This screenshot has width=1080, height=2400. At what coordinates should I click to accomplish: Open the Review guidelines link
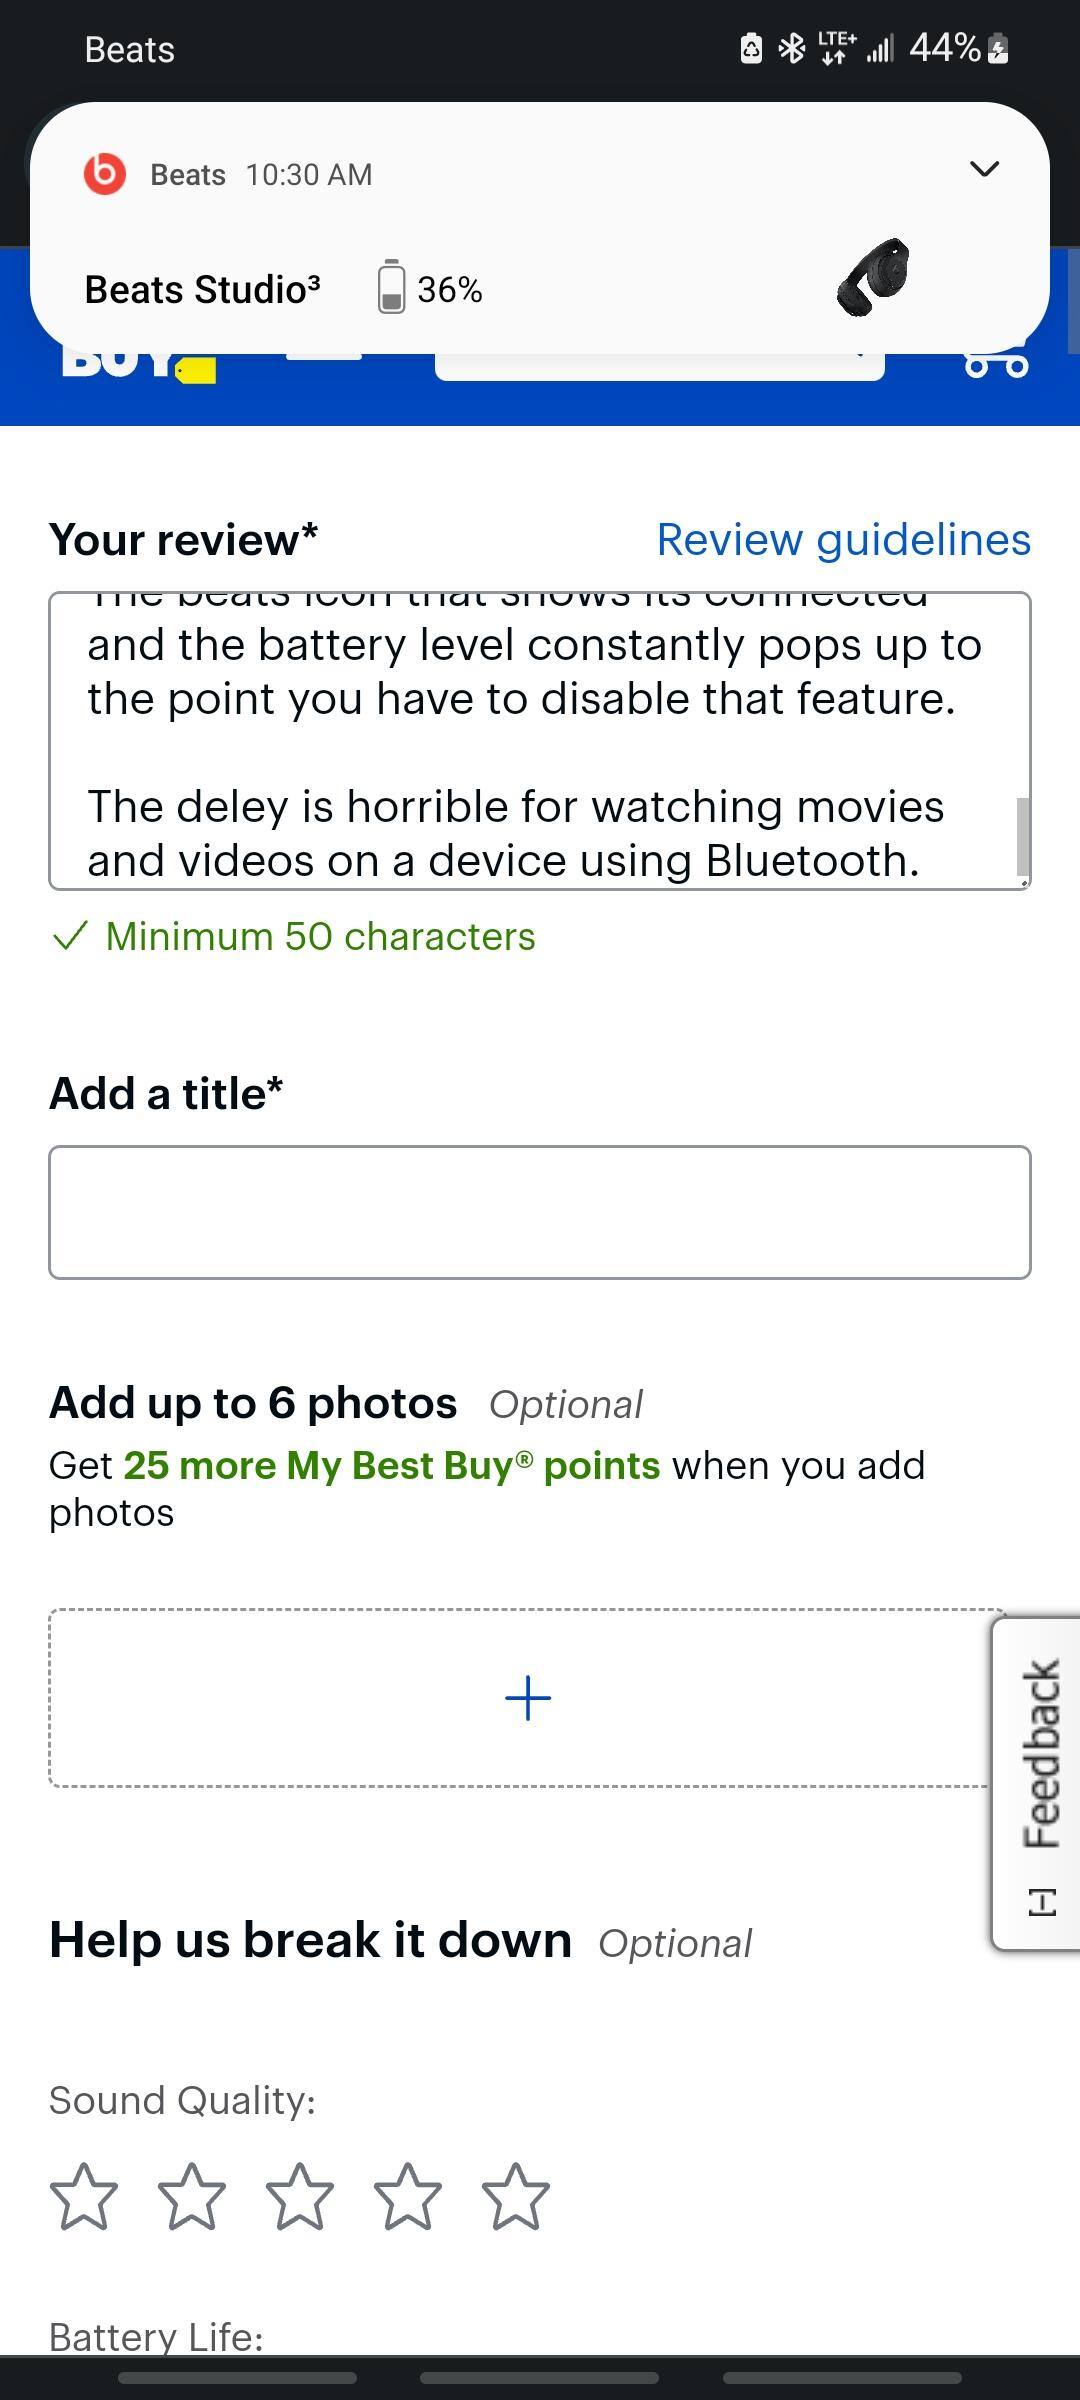point(845,539)
